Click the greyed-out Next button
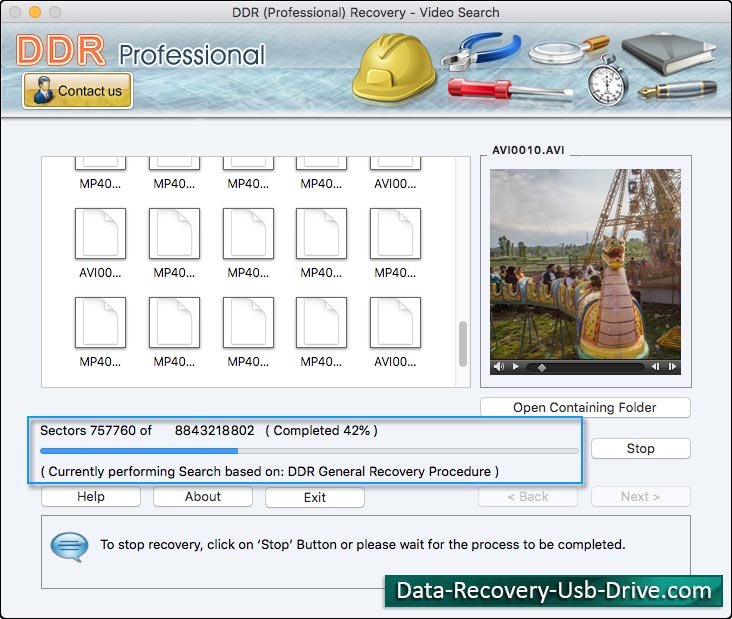 (x=640, y=497)
